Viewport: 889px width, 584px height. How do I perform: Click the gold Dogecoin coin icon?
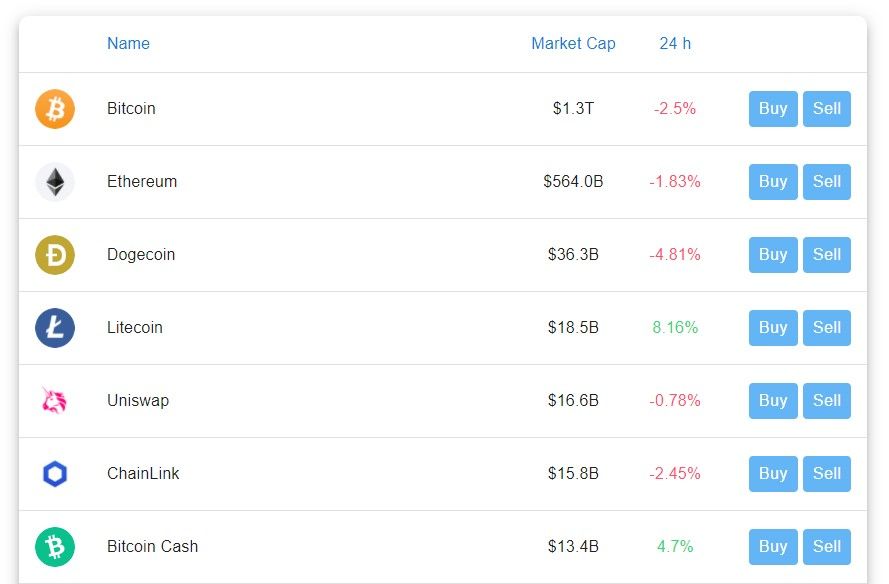[55, 255]
